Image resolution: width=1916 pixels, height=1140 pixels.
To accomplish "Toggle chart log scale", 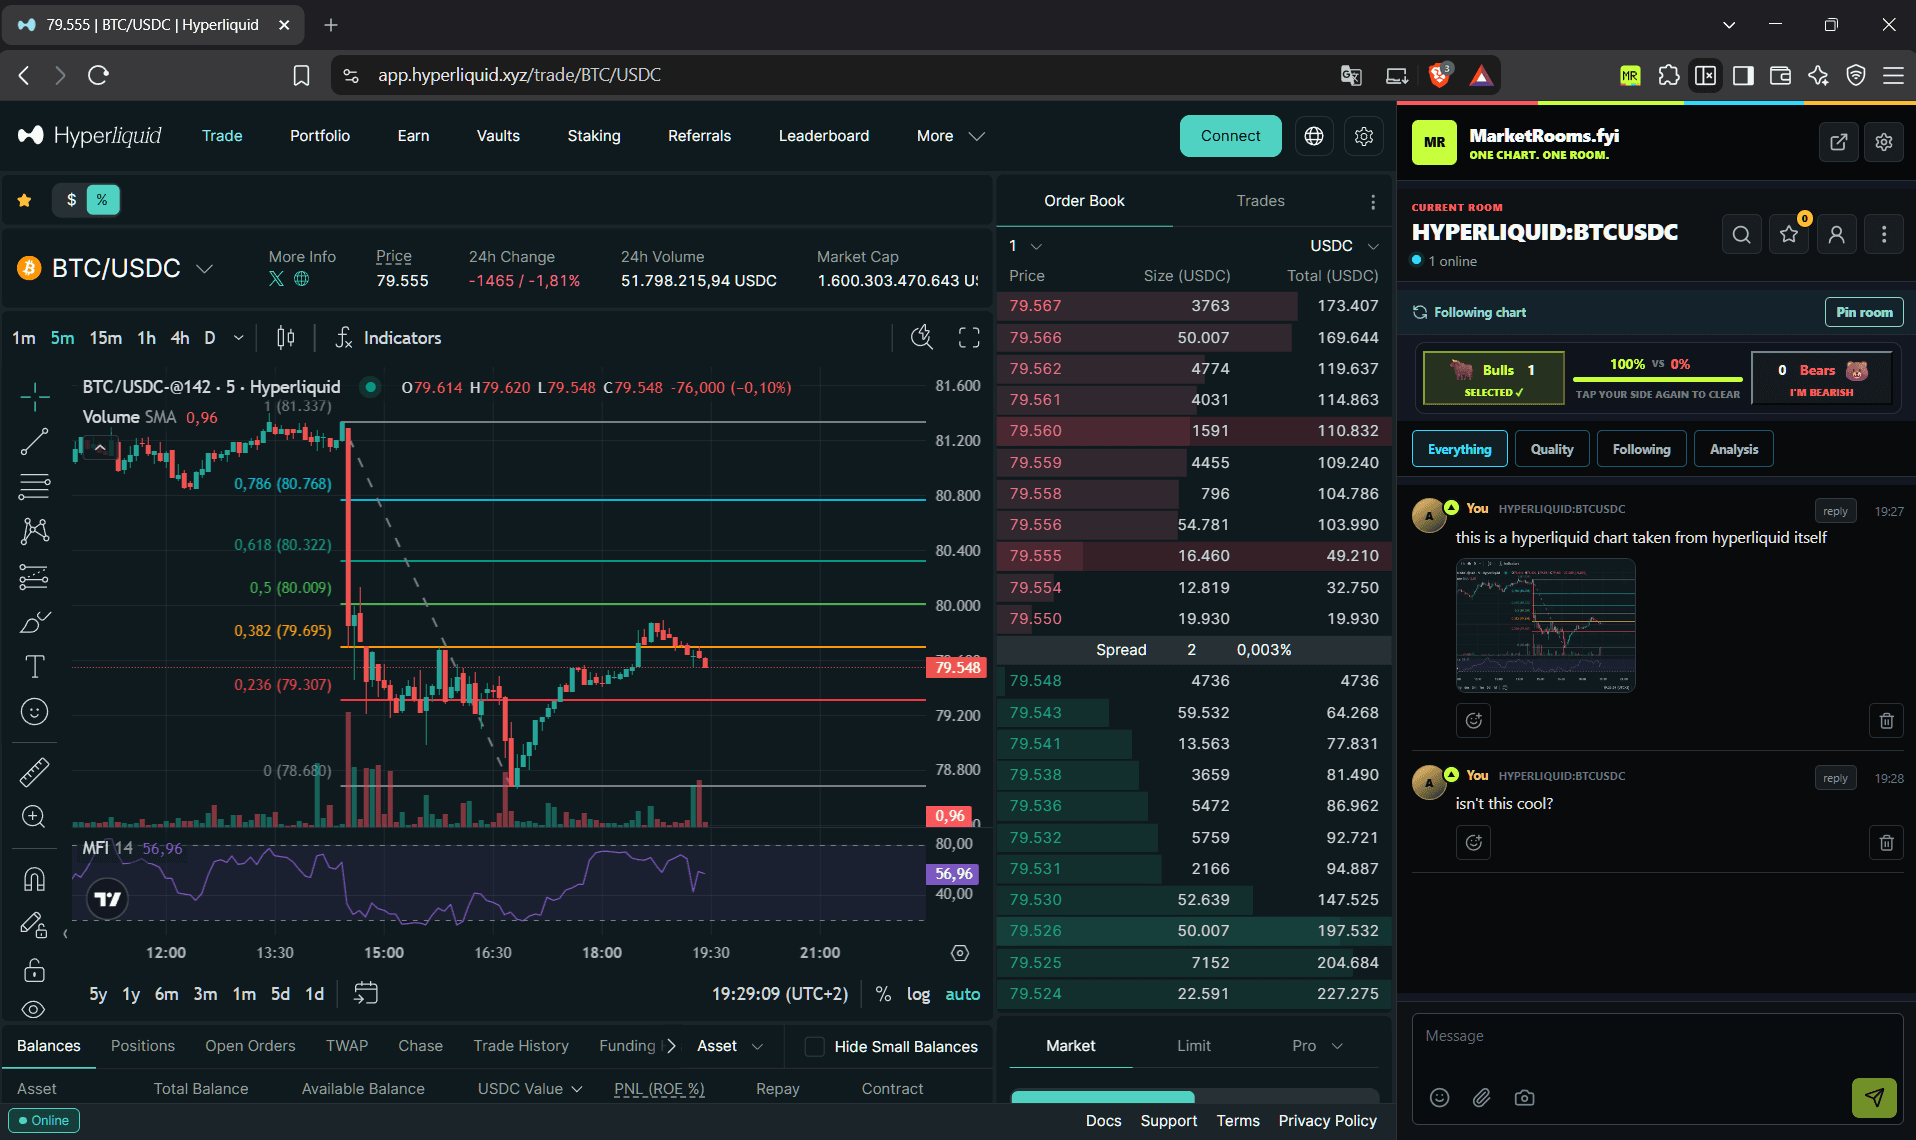I will 918,994.
